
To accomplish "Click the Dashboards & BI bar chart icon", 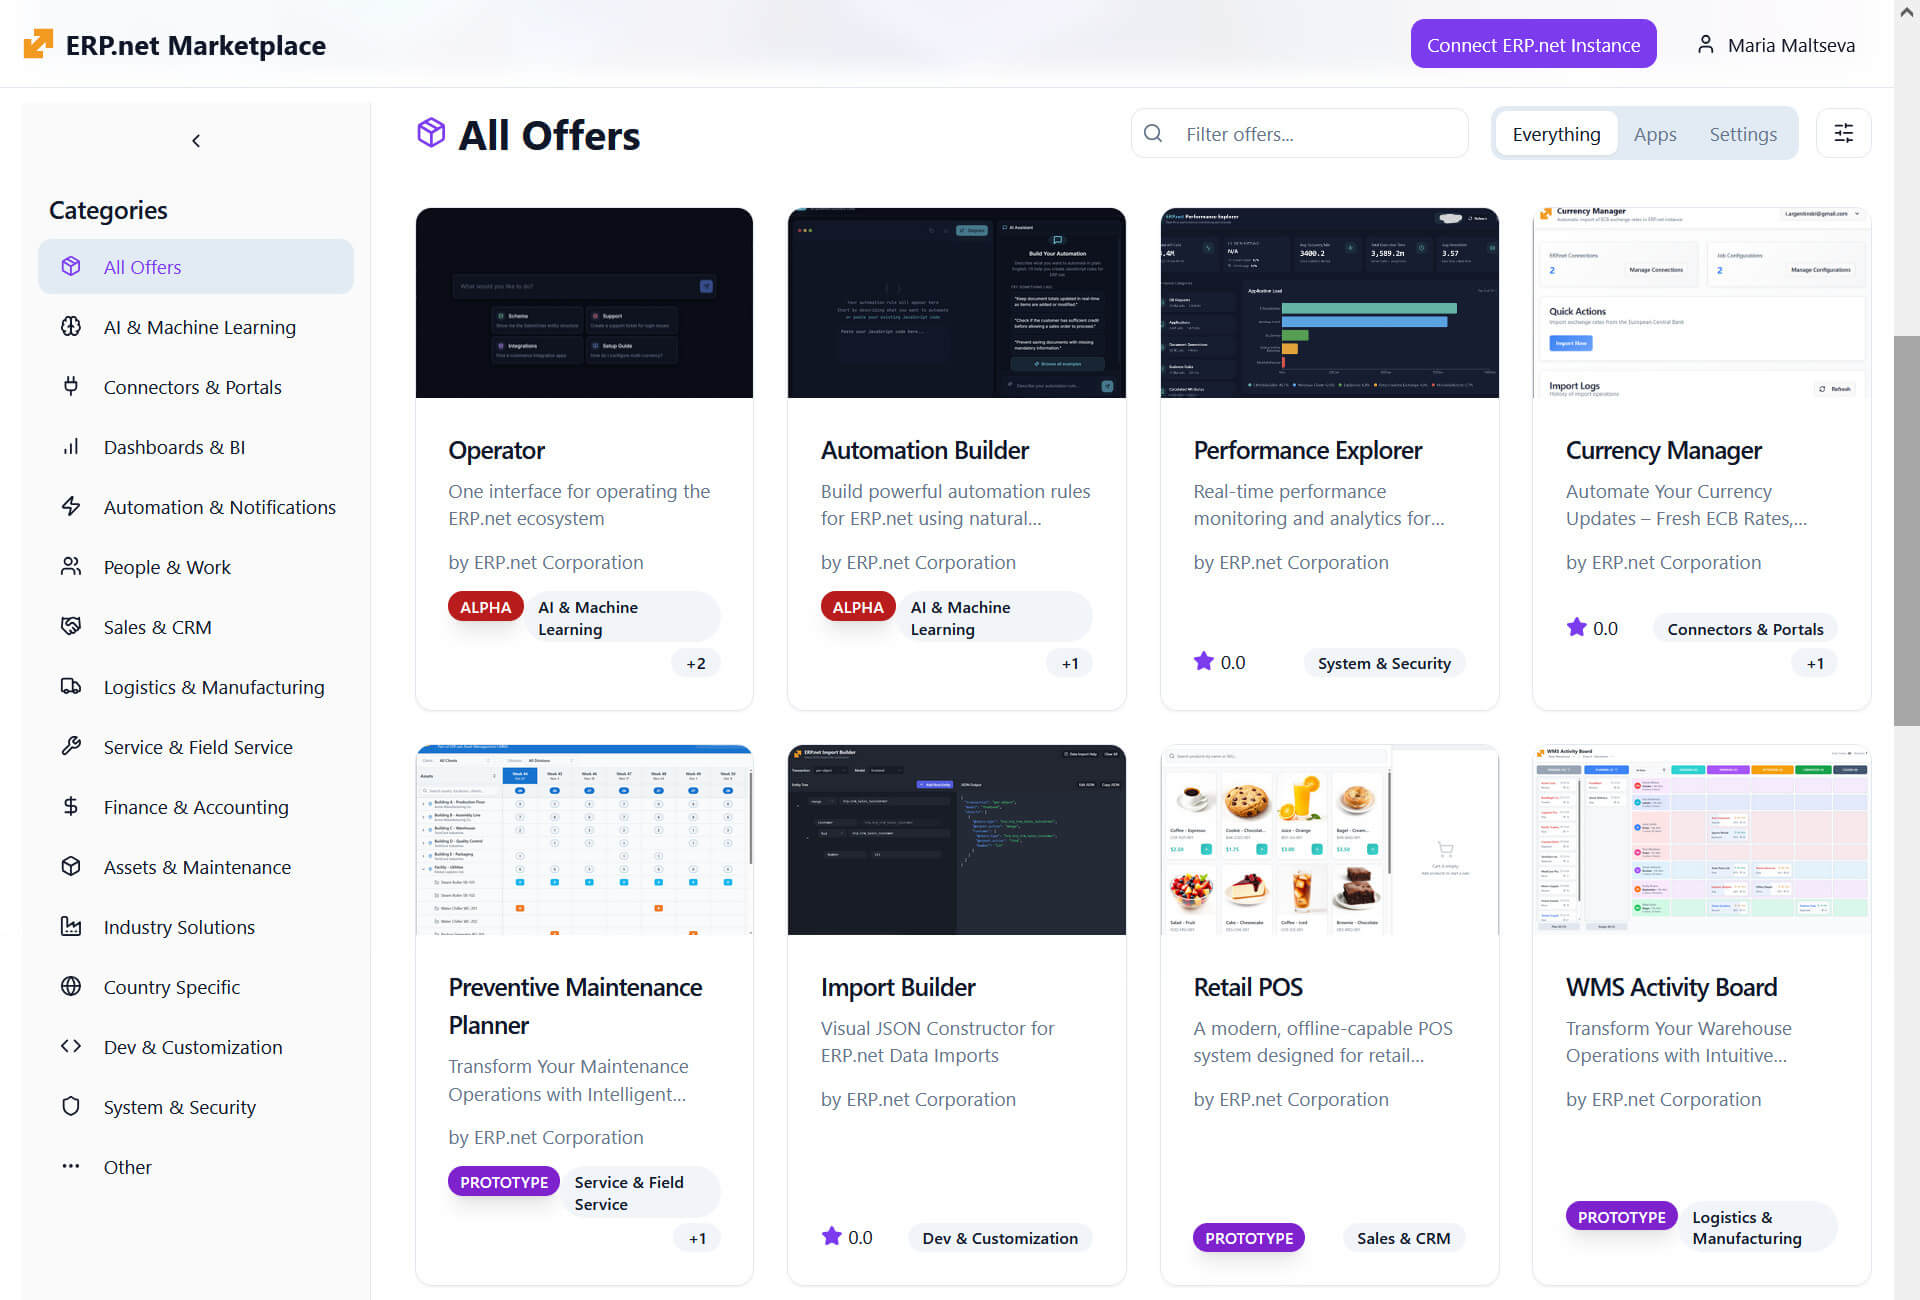I will click(71, 447).
